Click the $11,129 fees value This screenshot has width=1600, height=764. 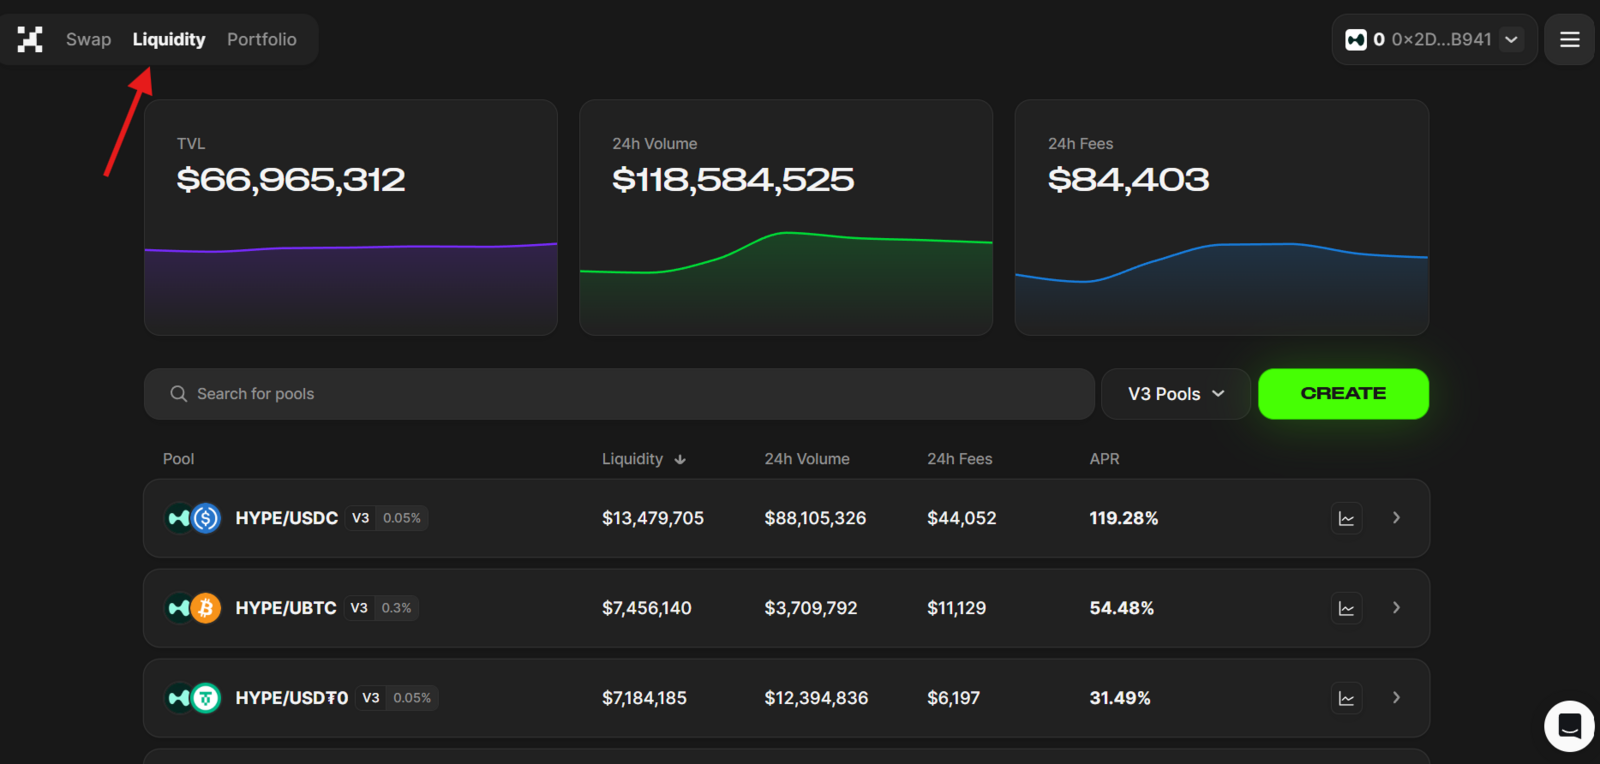(x=957, y=608)
